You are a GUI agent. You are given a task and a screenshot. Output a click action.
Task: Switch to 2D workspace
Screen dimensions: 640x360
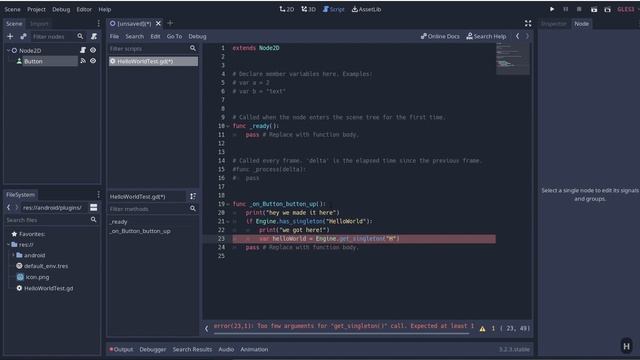[x=287, y=9]
